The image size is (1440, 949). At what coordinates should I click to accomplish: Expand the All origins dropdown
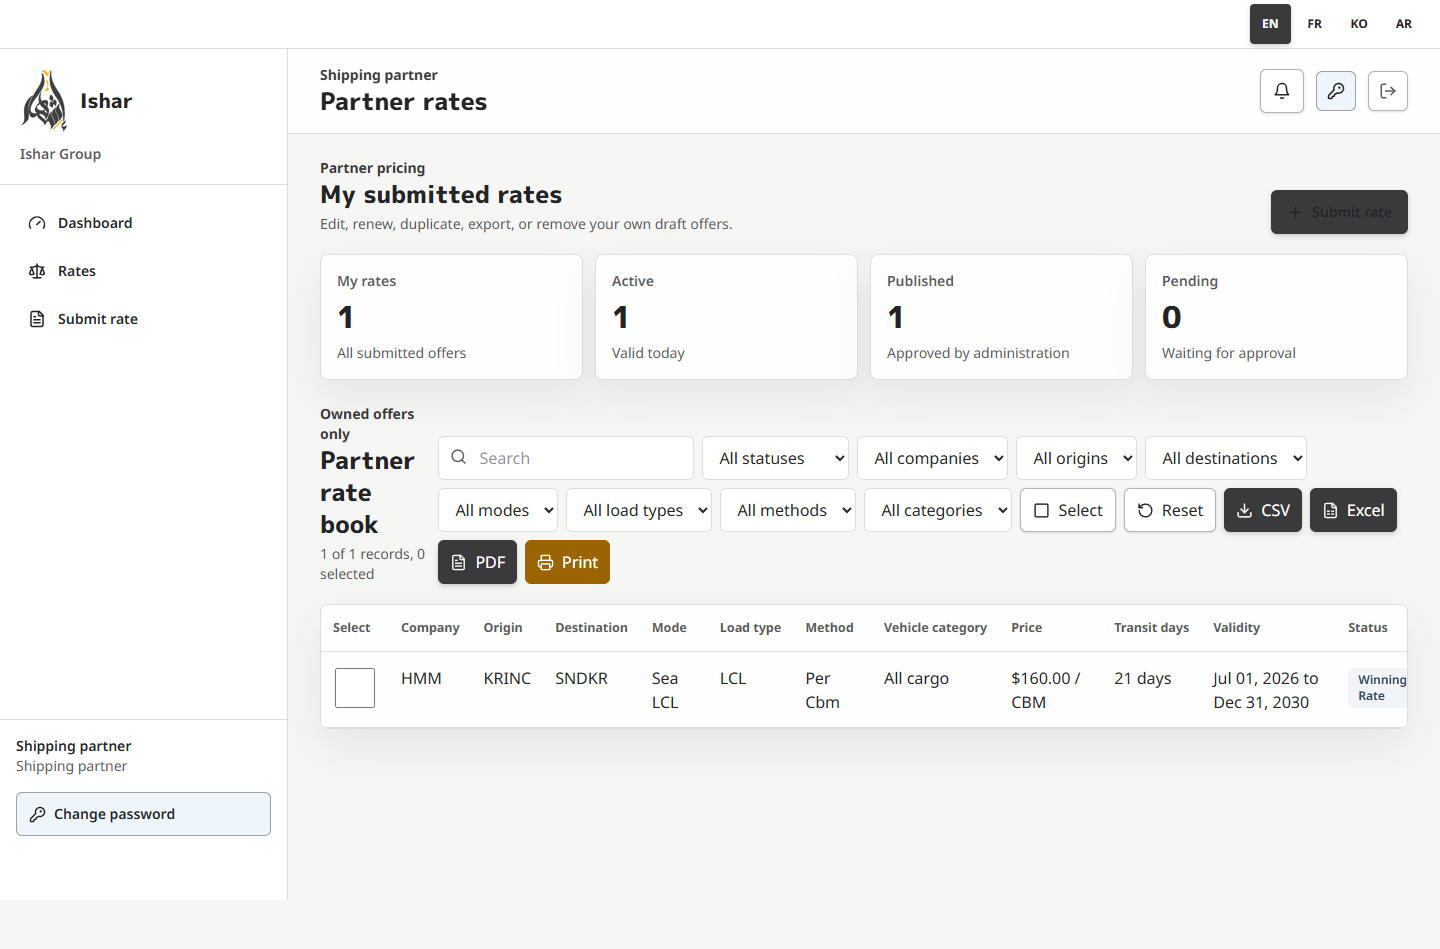pos(1076,458)
